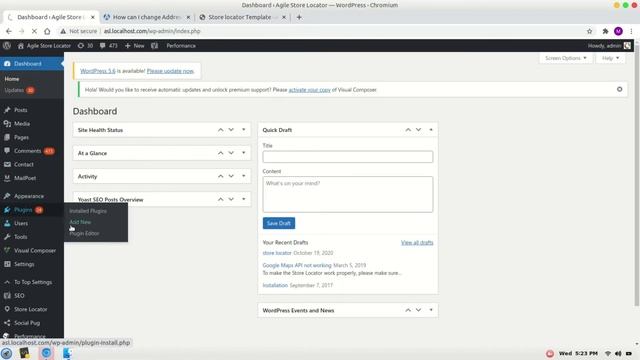This screenshot has width=640, height=360.
Task: Toggle Activity panel
Action: tap(244, 176)
